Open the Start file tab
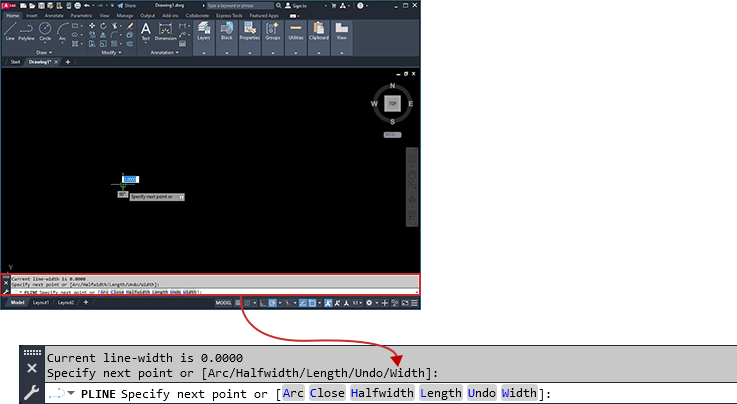737x404 pixels. [16, 62]
